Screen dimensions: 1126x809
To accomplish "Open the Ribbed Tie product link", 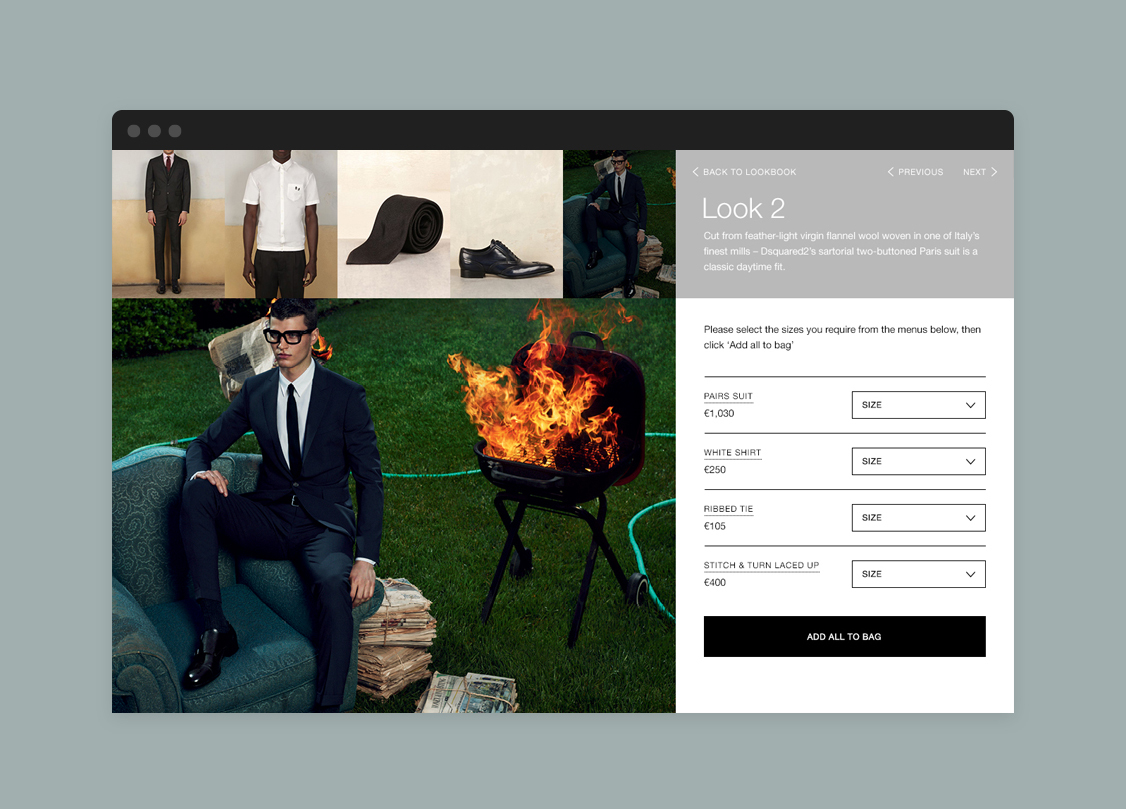I will tap(728, 509).
